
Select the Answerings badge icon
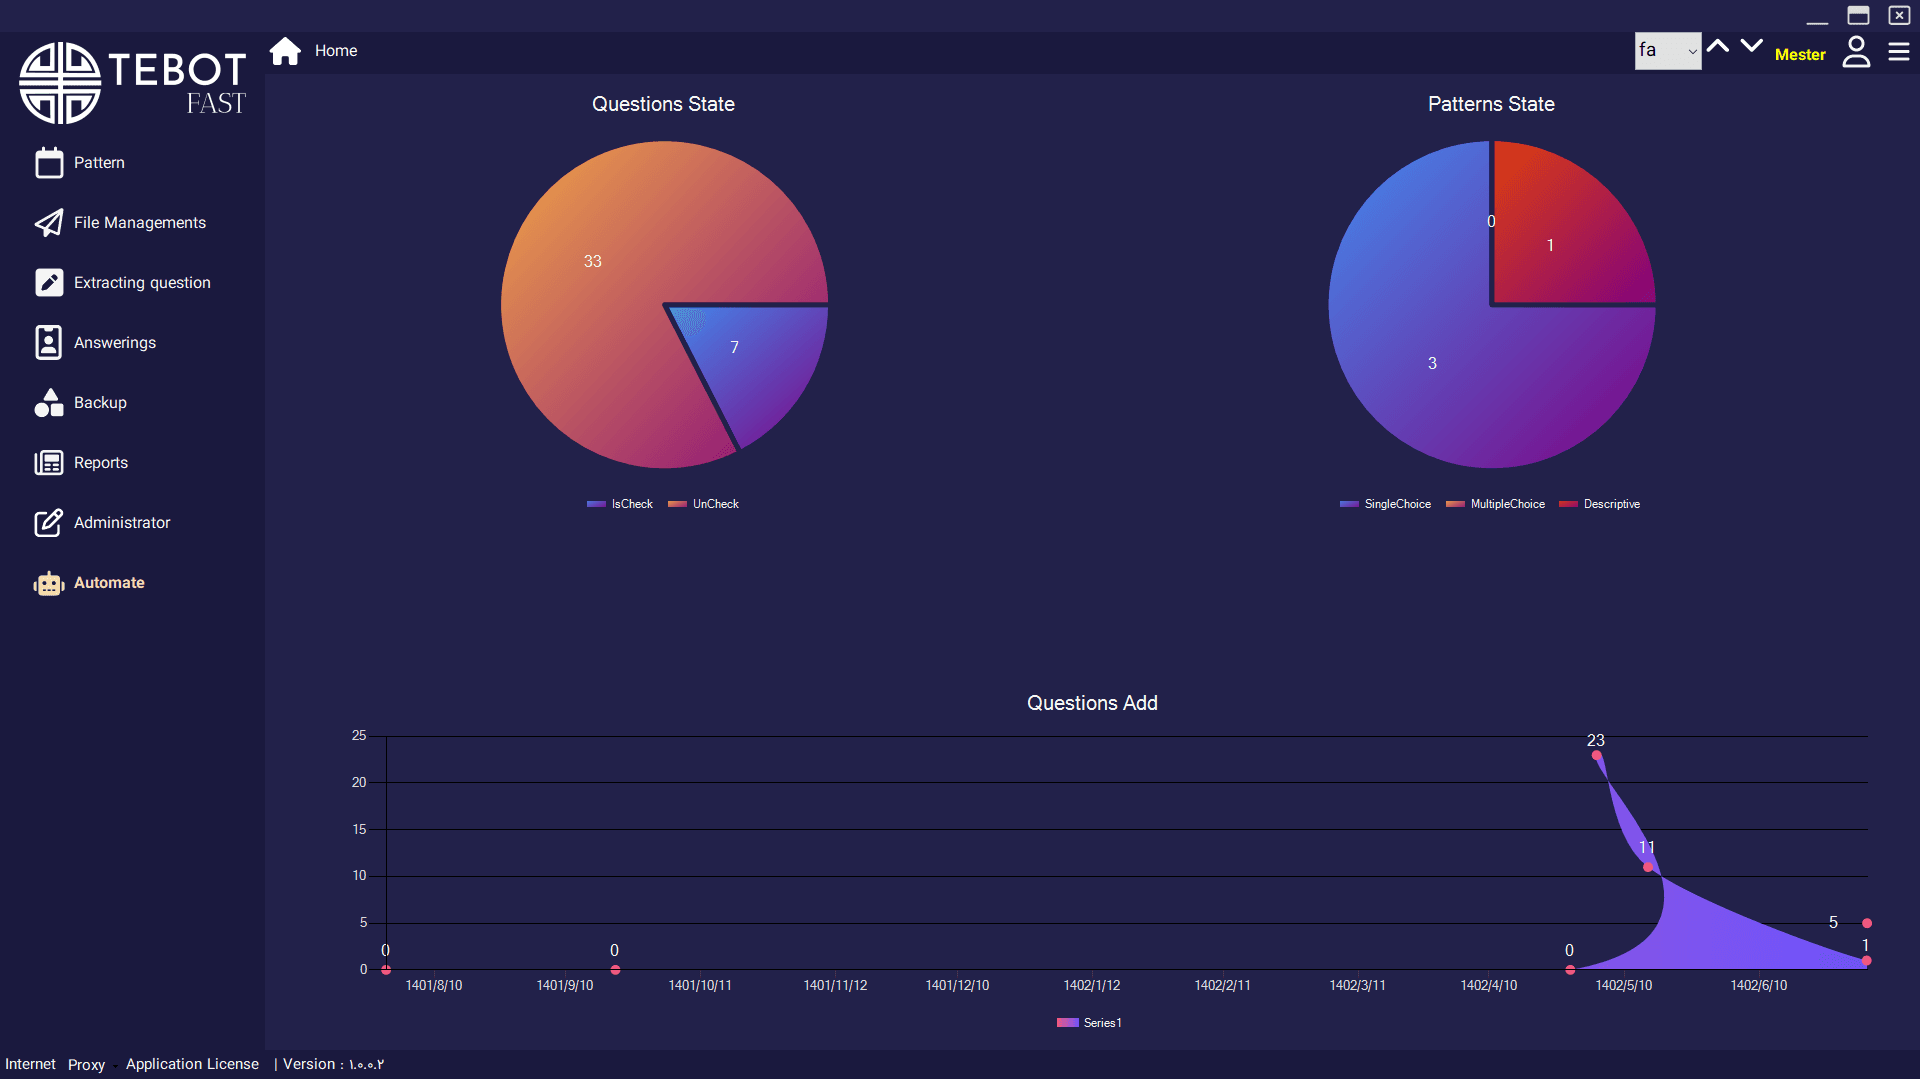[49, 343]
